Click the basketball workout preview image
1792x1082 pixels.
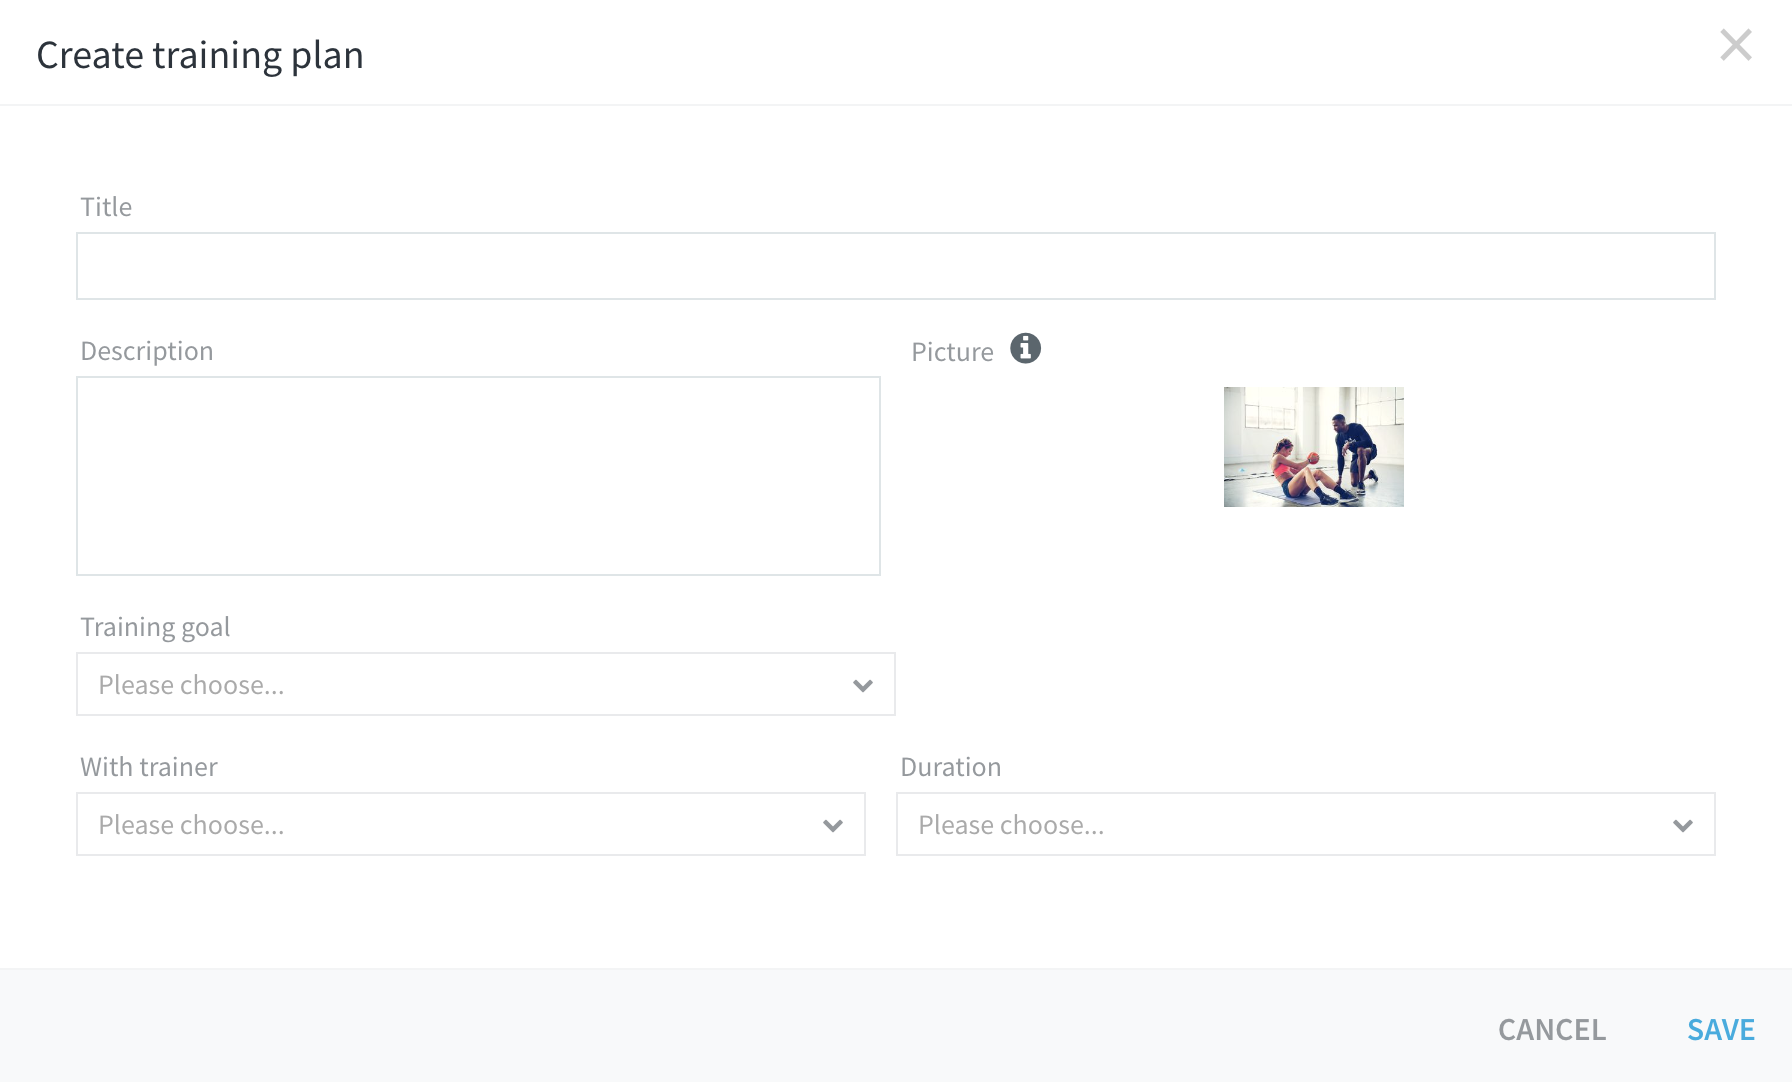point(1313,446)
